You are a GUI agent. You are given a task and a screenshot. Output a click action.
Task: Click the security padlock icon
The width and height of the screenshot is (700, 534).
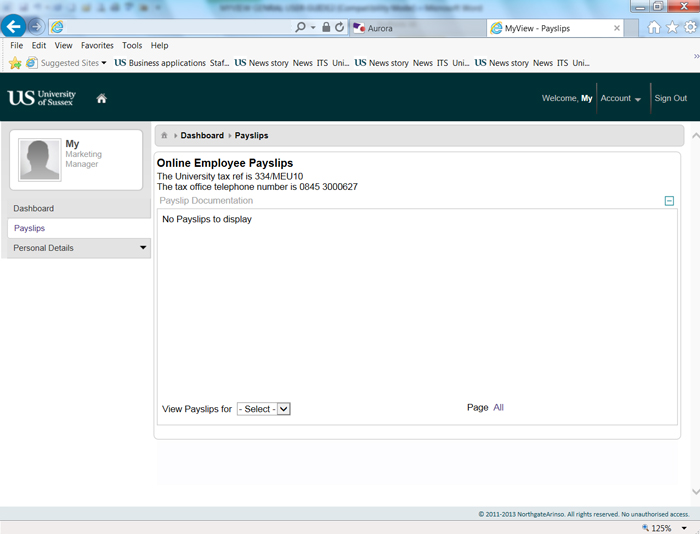coord(326,27)
